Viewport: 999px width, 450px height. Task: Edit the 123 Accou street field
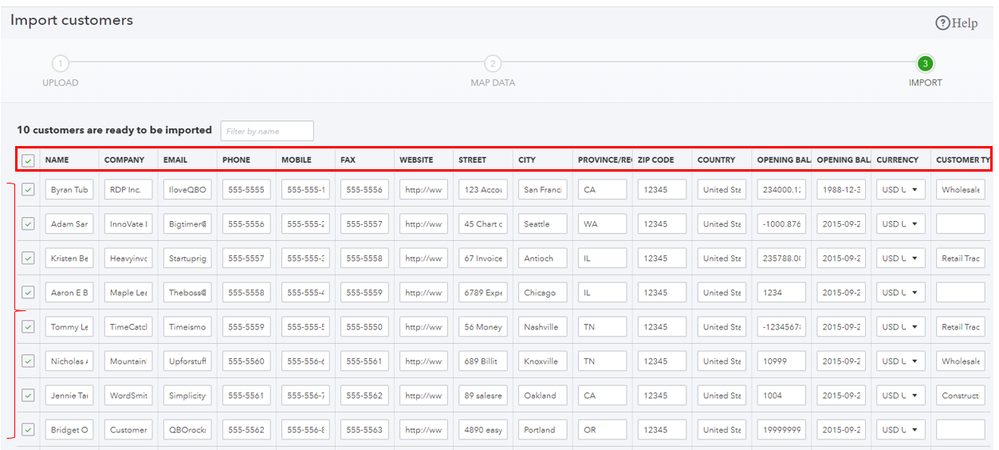click(484, 189)
